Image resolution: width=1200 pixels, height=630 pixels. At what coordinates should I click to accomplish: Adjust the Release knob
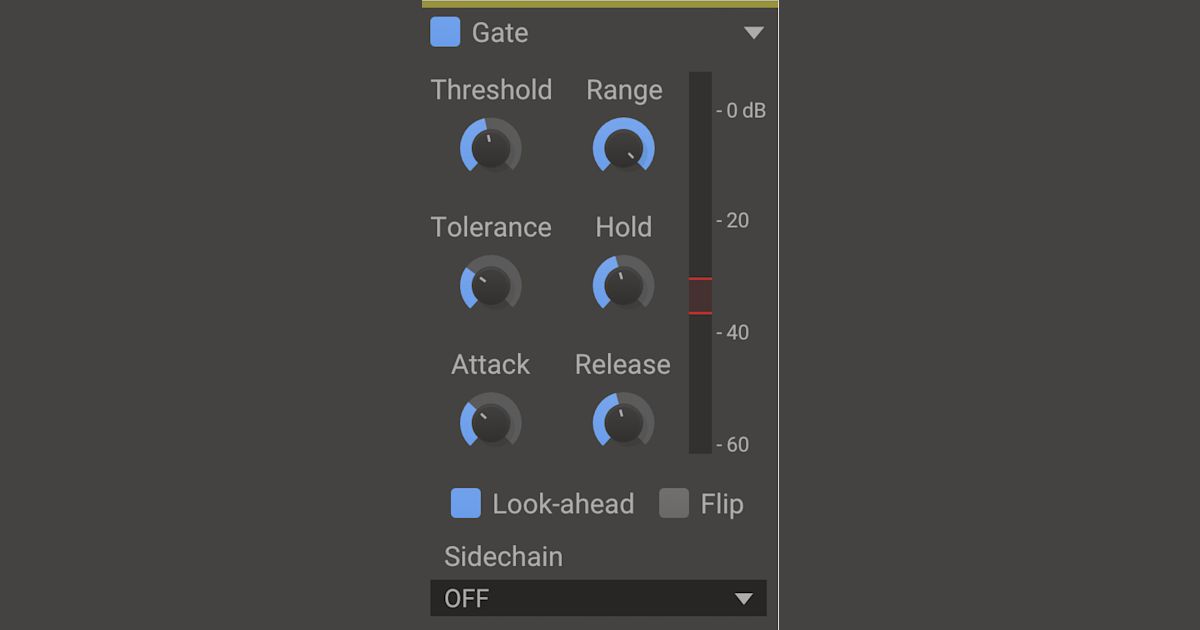coord(624,422)
